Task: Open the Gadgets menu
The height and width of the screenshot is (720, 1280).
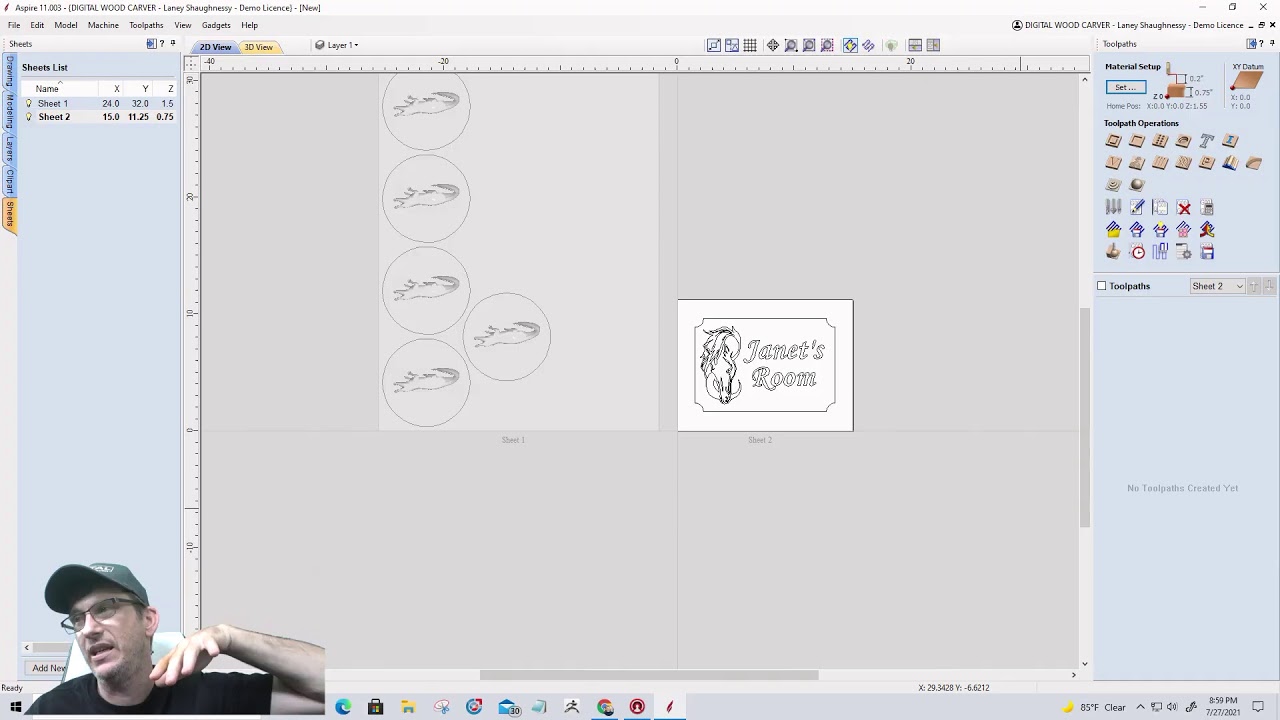Action: [216, 25]
